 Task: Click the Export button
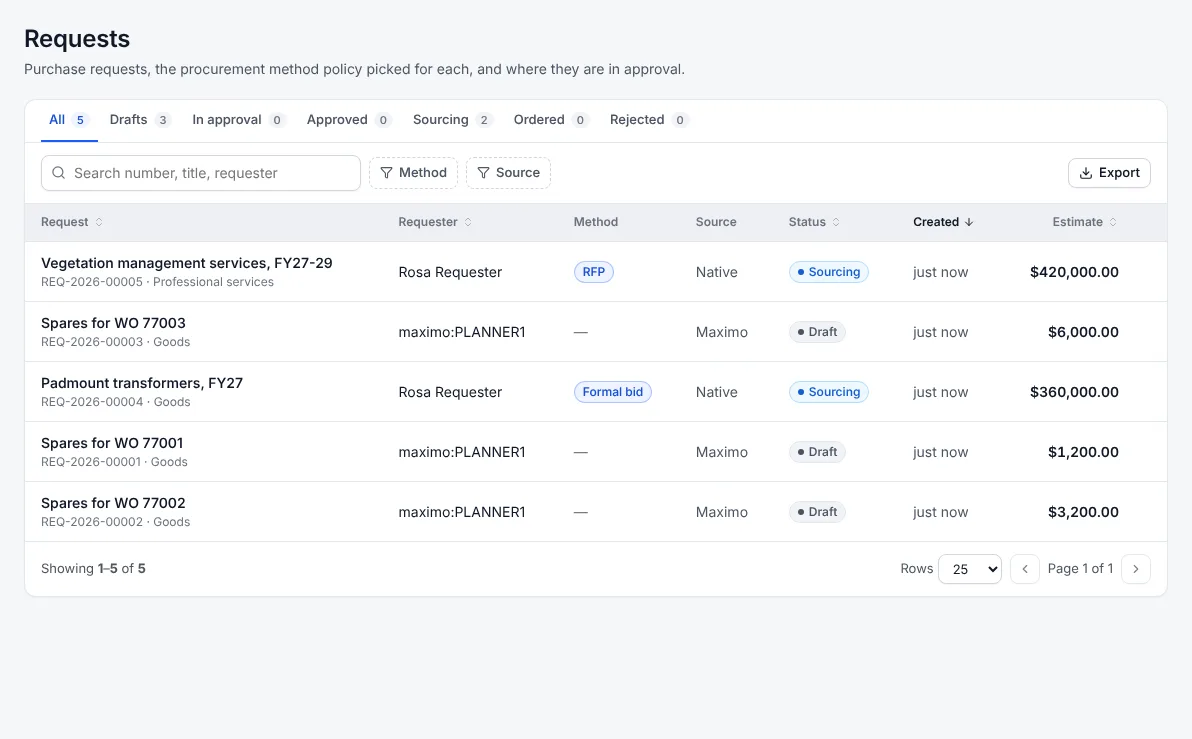click(x=1109, y=173)
